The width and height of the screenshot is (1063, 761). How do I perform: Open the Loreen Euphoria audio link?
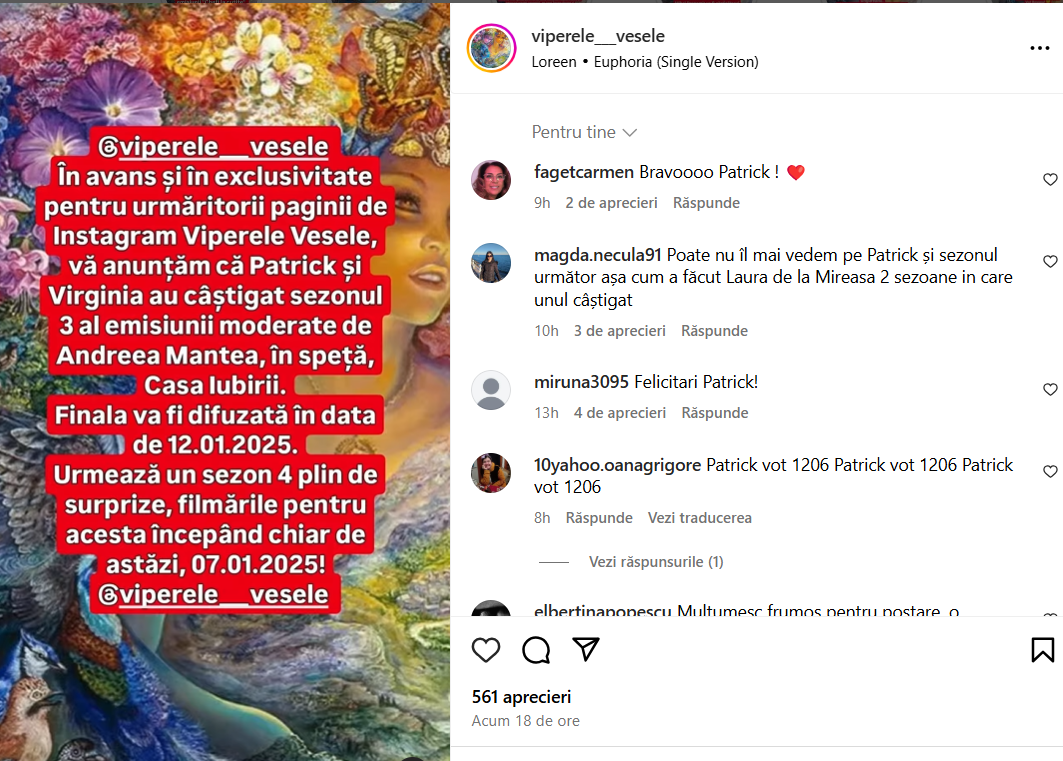645,62
